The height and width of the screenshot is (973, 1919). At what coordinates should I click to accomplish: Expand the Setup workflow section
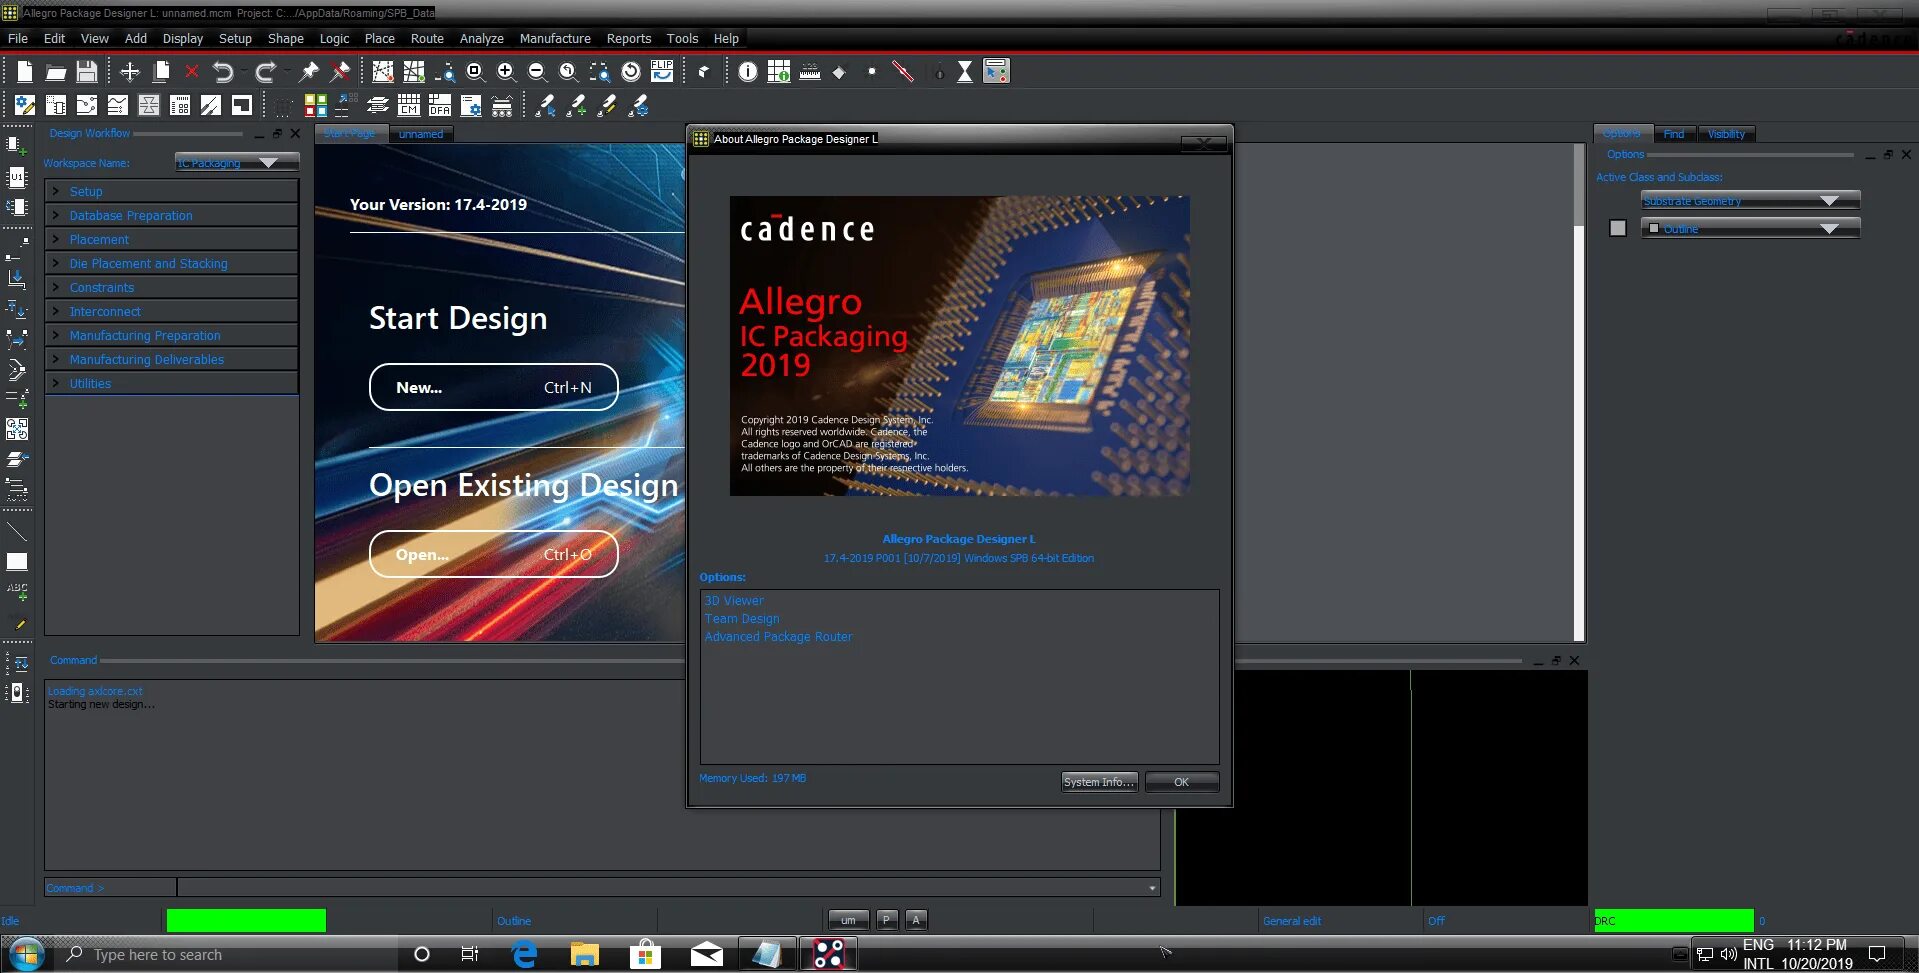coord(172,191)
